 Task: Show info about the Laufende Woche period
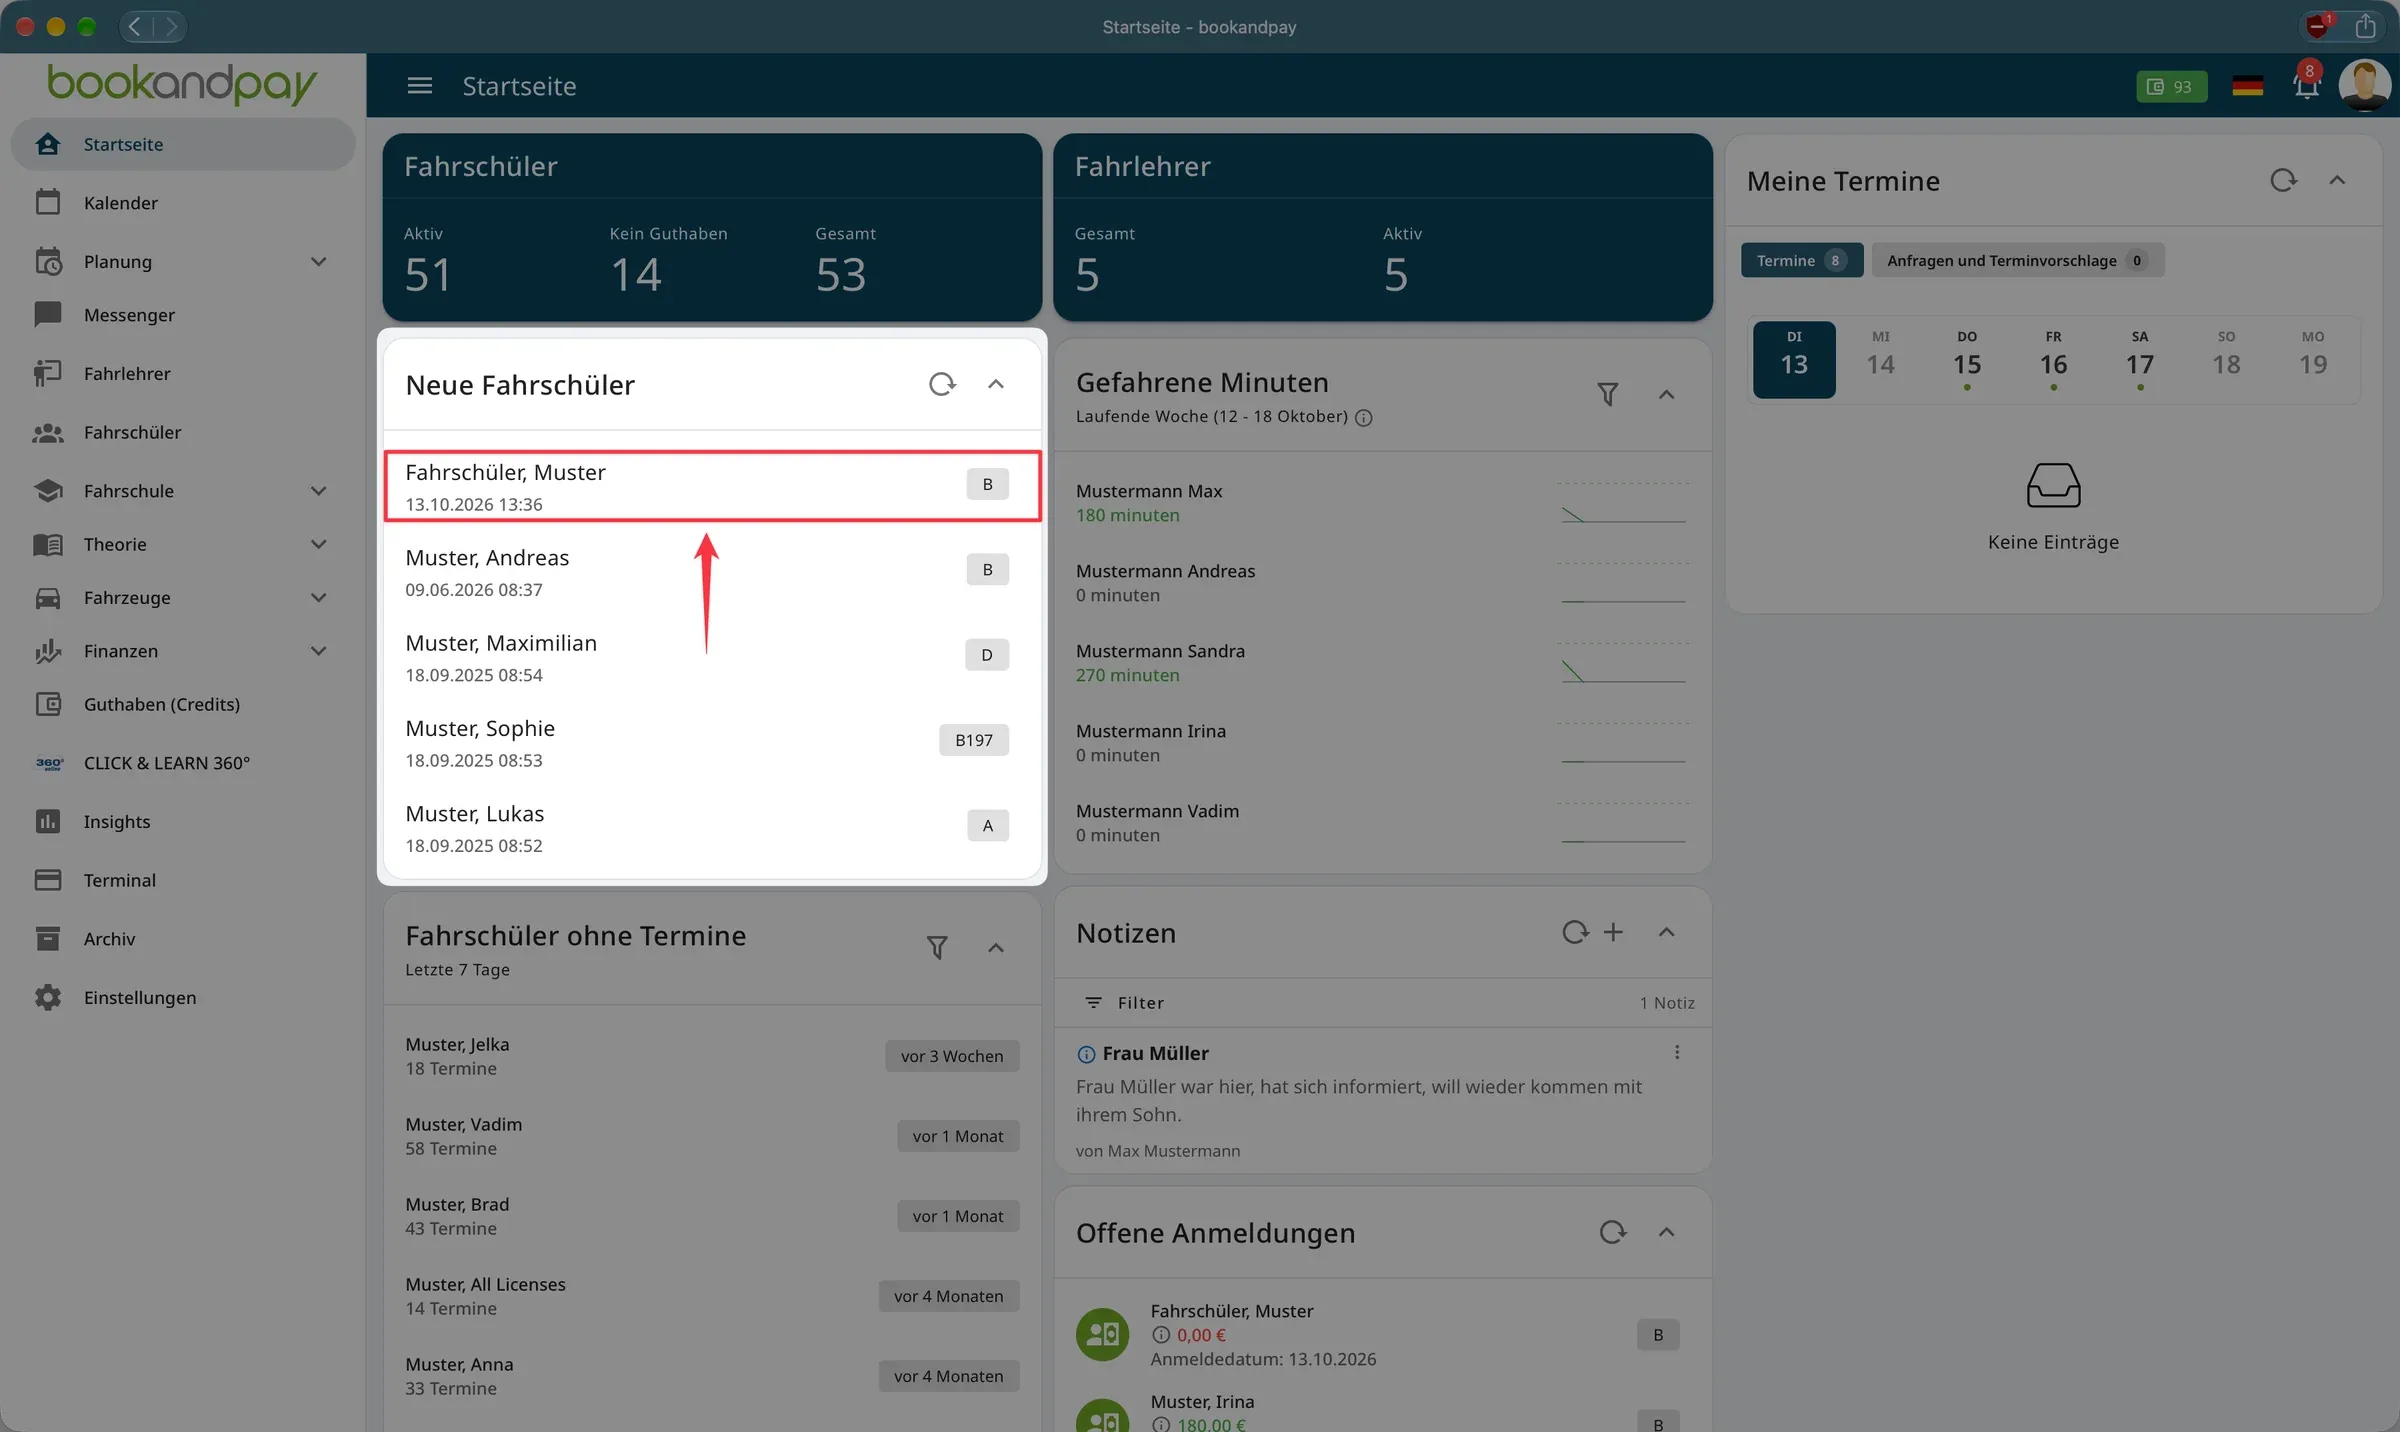pos(1363,418)
